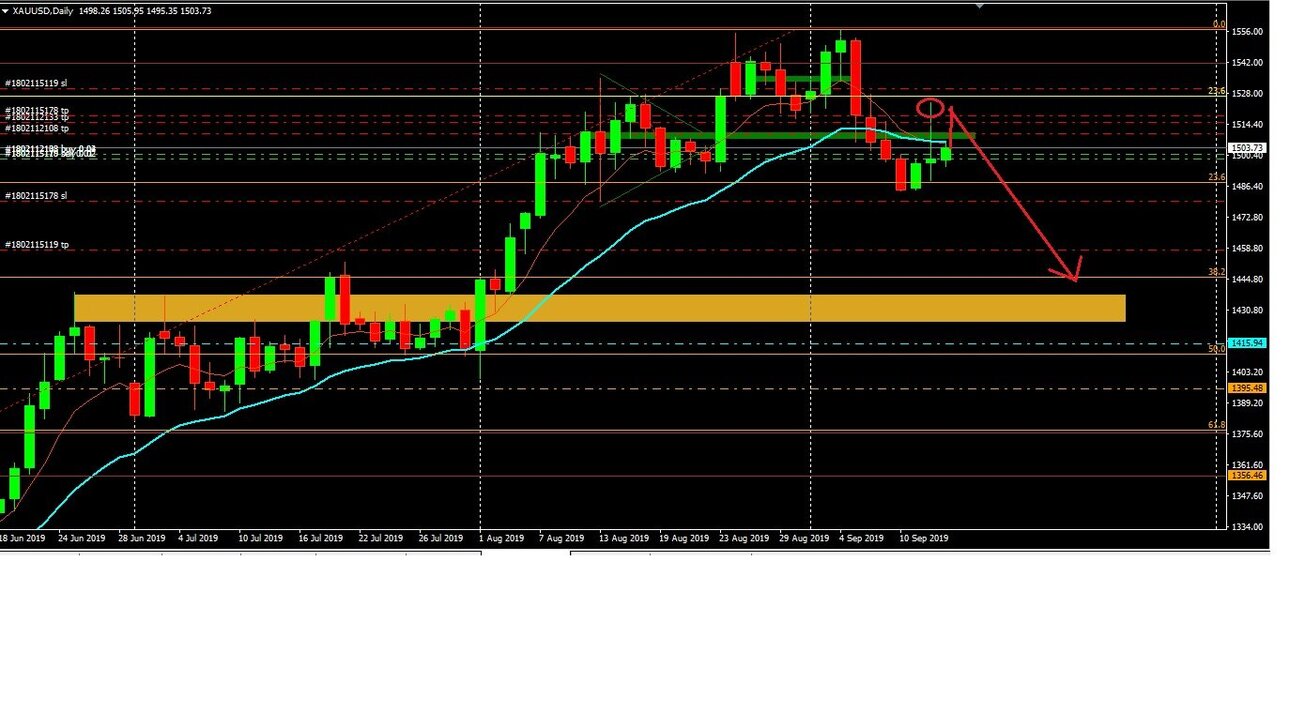The height and width of the screenshot is (713, 1290).
Task: Click the cyan price tag 1415.94
Action: (x=1248, y=343)
